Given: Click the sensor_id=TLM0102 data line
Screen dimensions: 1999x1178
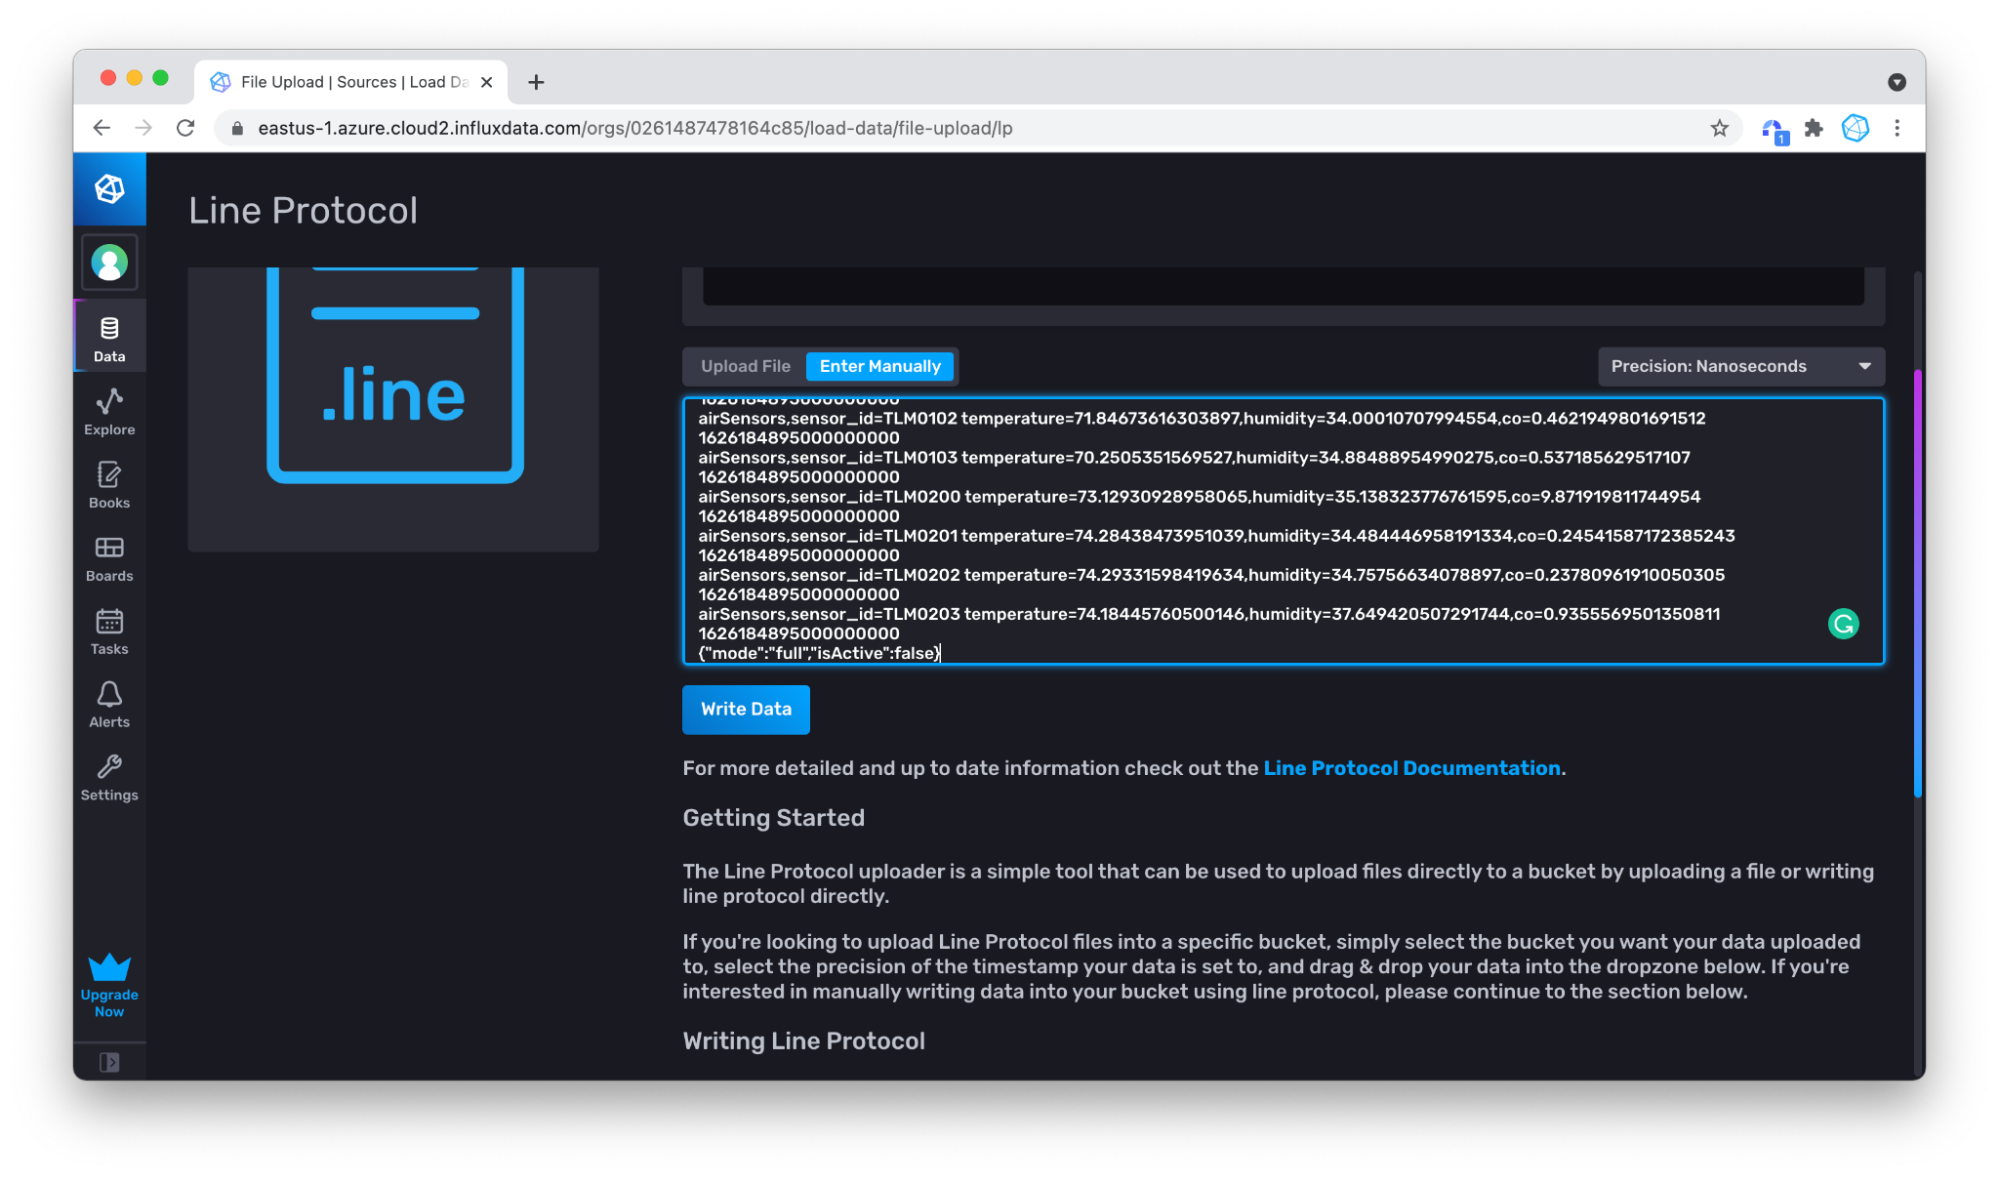Looking at the screenshot, I should pos(1201,418).
